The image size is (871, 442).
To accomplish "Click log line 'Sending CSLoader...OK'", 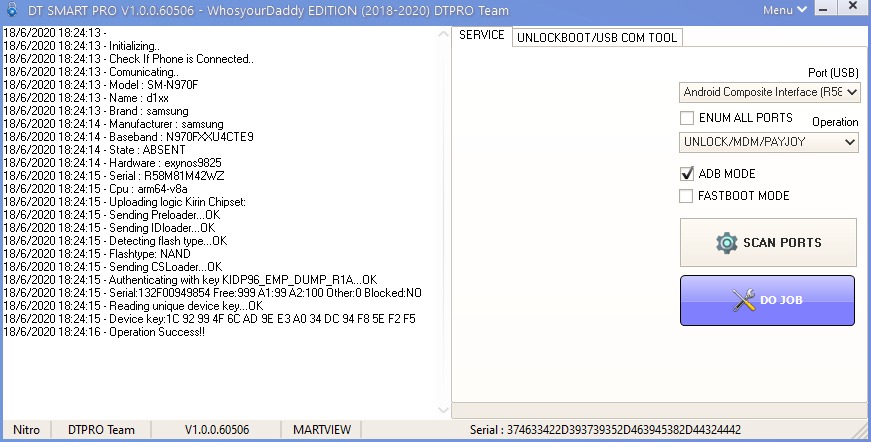I will click(113, 267).
